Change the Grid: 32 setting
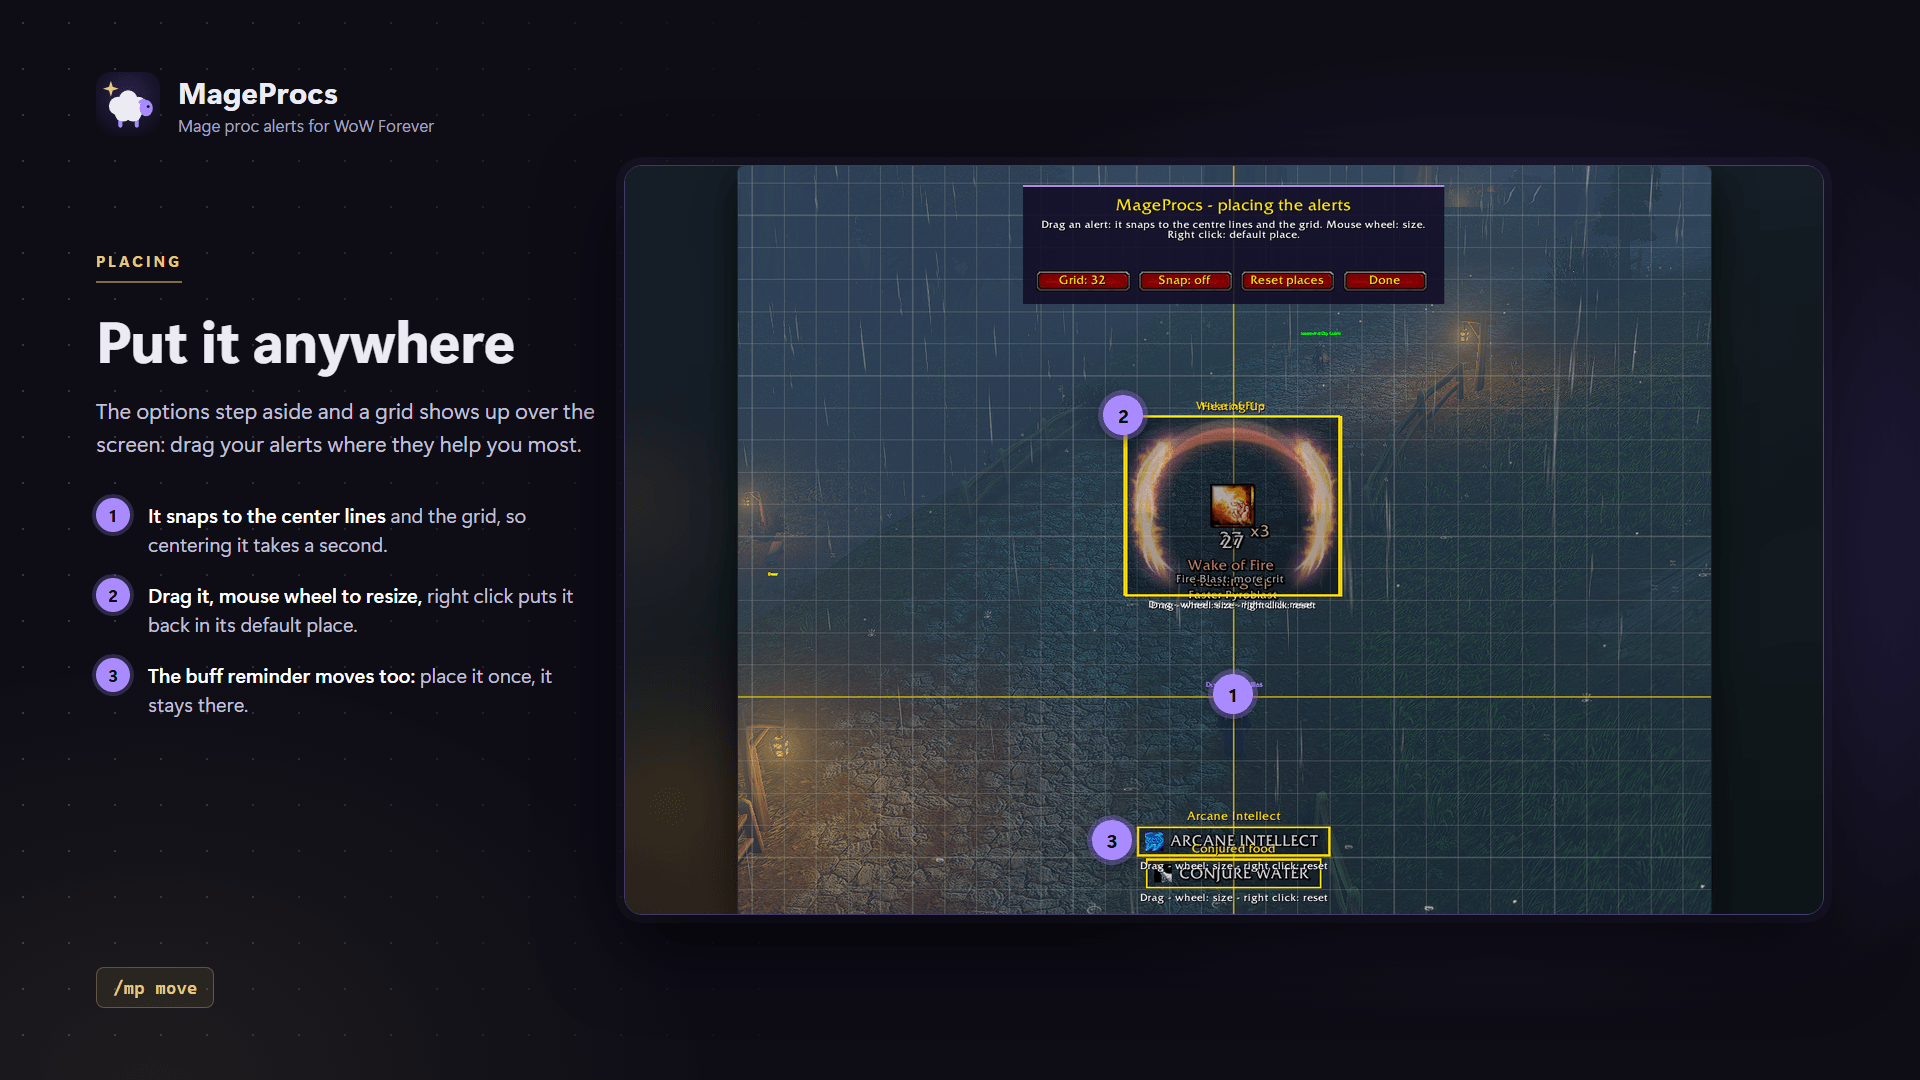 pyautogui.click(x=1083, y=280)
